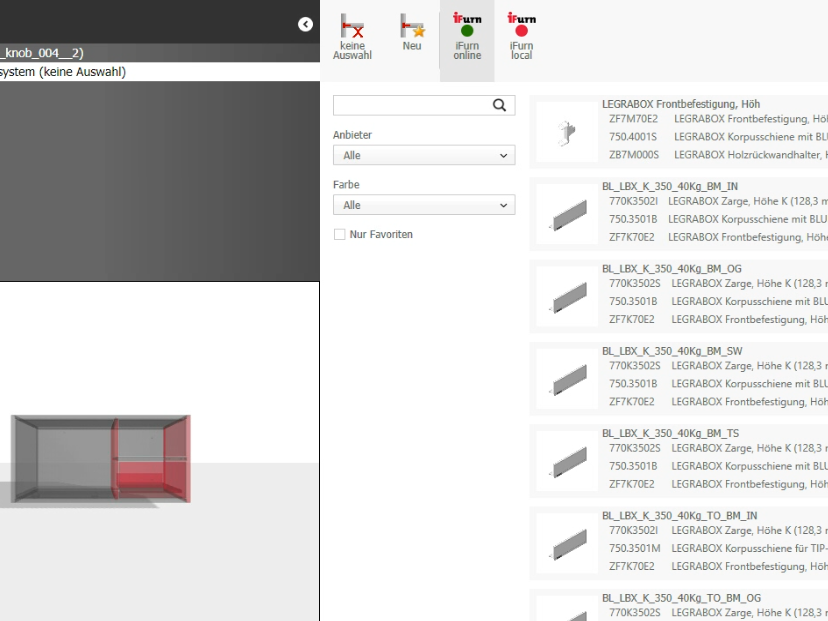This screenshot has width=828, height=621.
Task: Click the BL_LBX_K_350_40Kg_BM_TS title
Action: click(670, 434)
